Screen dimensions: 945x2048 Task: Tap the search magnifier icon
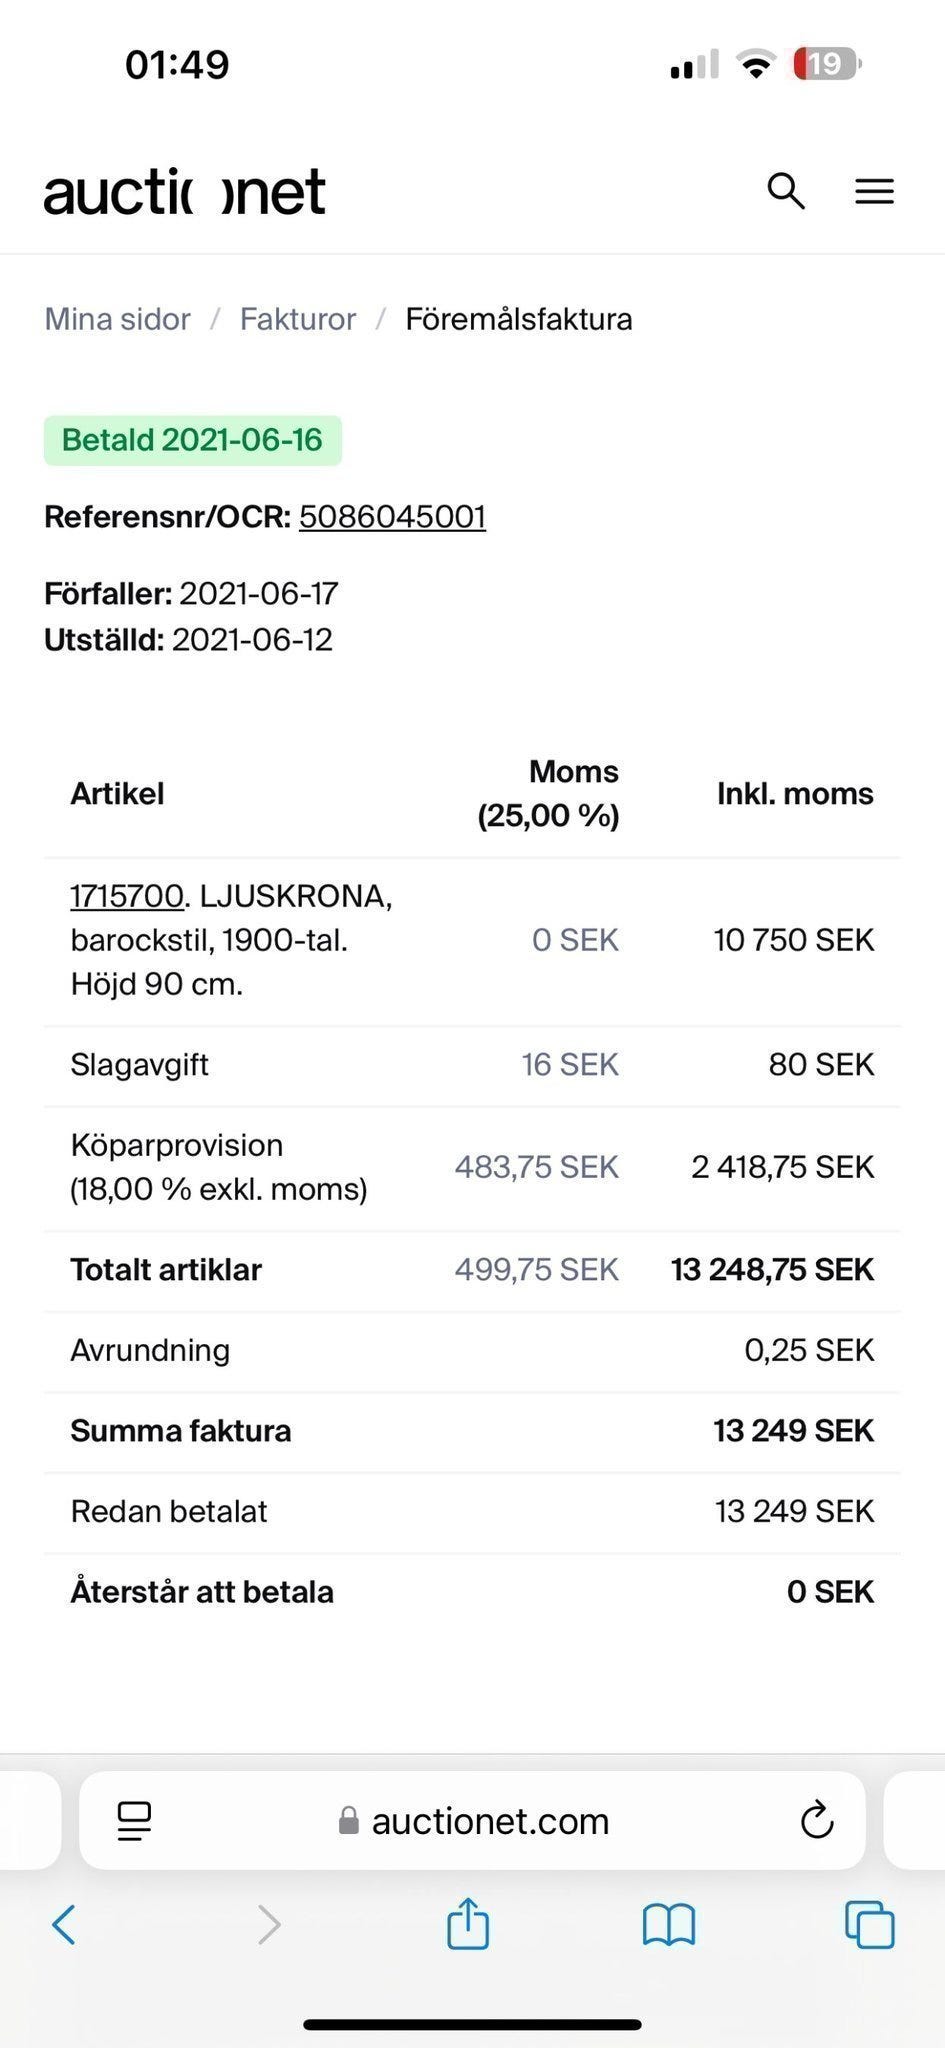(786, 190)
